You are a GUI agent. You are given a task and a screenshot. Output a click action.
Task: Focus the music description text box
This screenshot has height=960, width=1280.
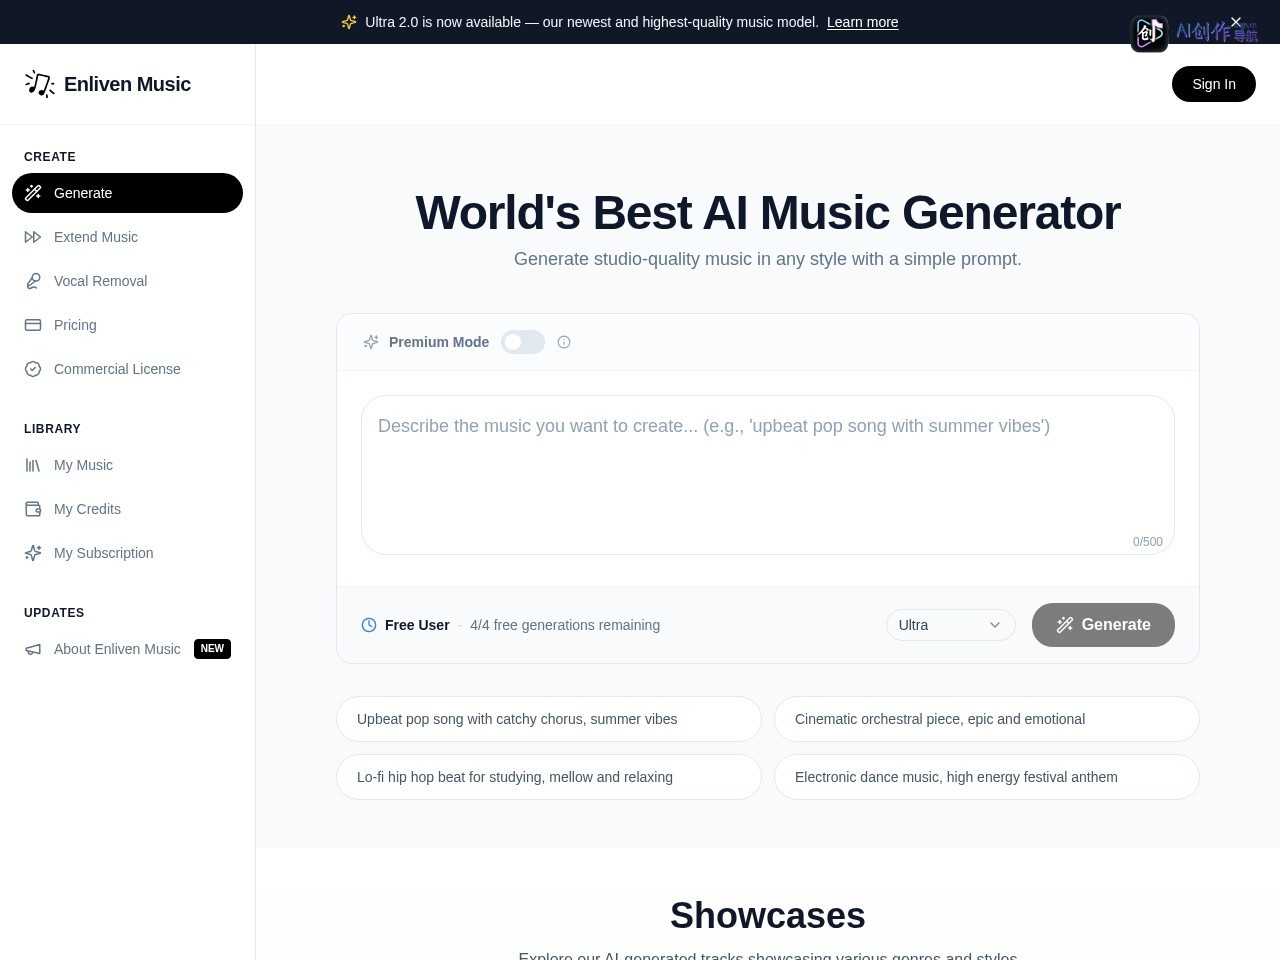coord(768,475)
